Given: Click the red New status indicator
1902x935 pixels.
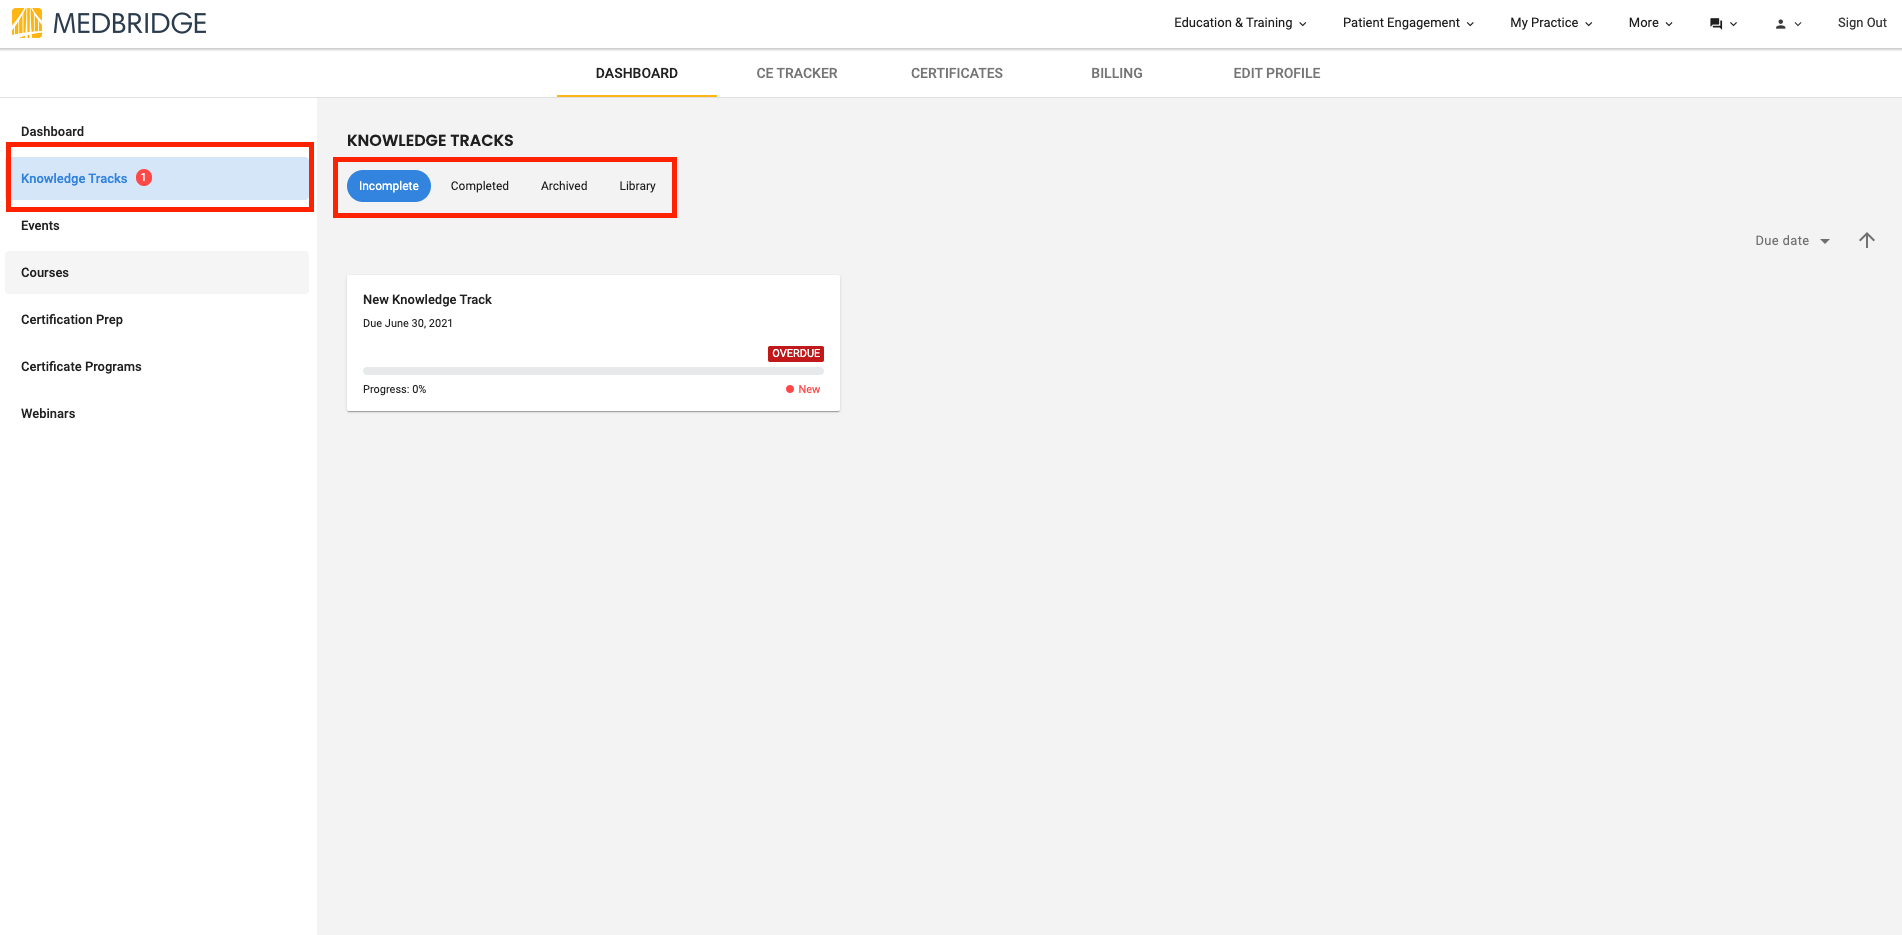Looking at the screenshot, I should click(803, 389).
